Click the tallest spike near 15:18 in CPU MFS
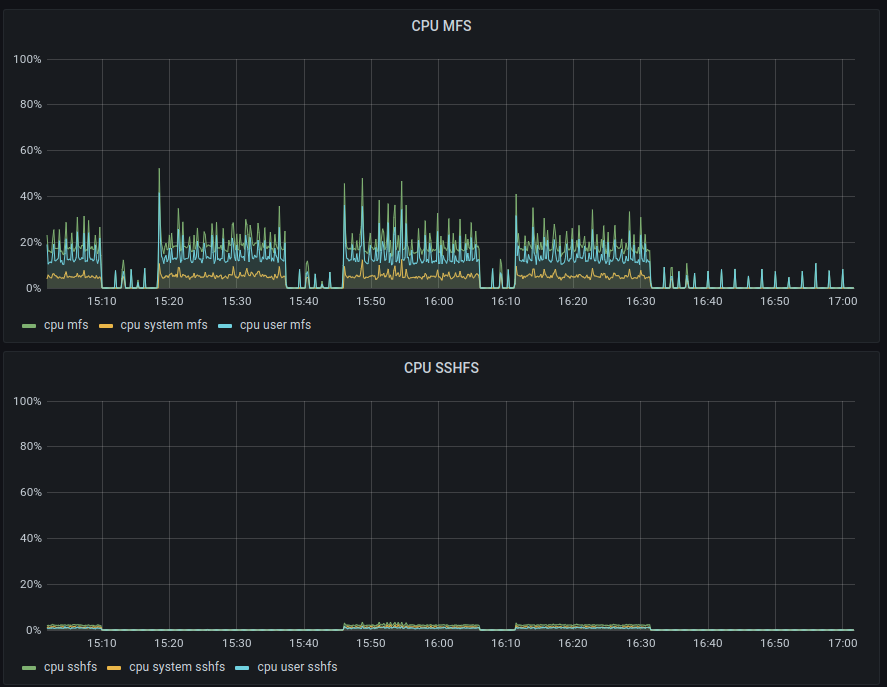 click(x=159, y=172)
